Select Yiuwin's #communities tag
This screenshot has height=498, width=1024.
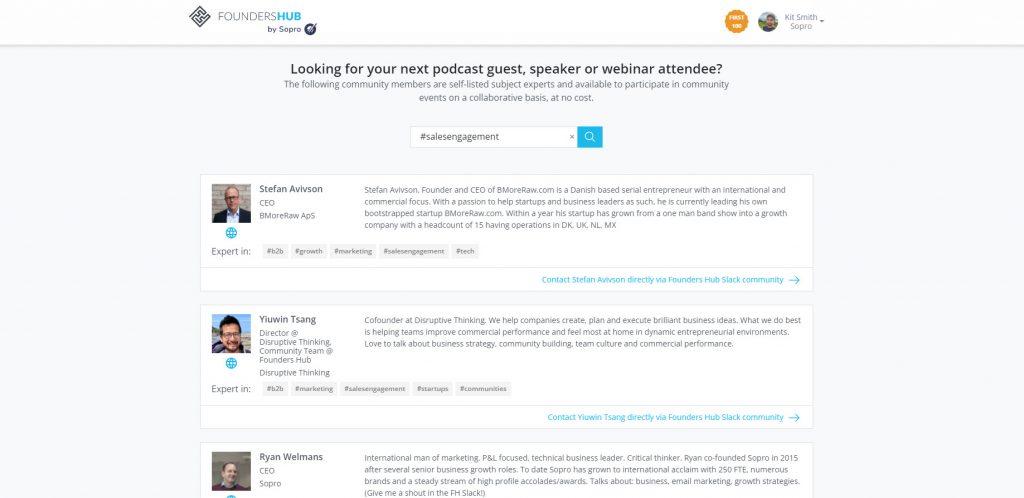pos(484,388)
